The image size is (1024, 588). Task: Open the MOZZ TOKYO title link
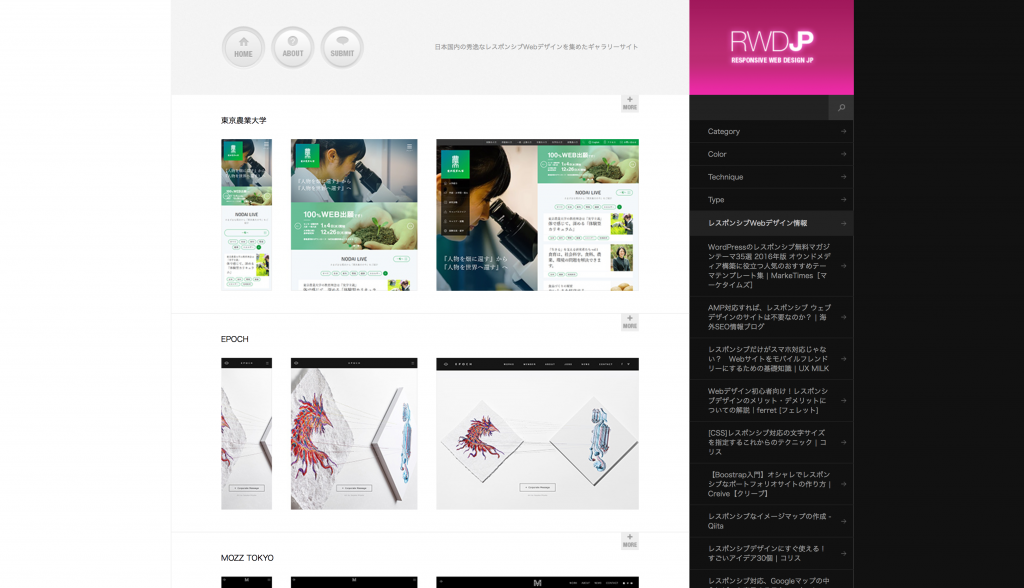[247, 558]
